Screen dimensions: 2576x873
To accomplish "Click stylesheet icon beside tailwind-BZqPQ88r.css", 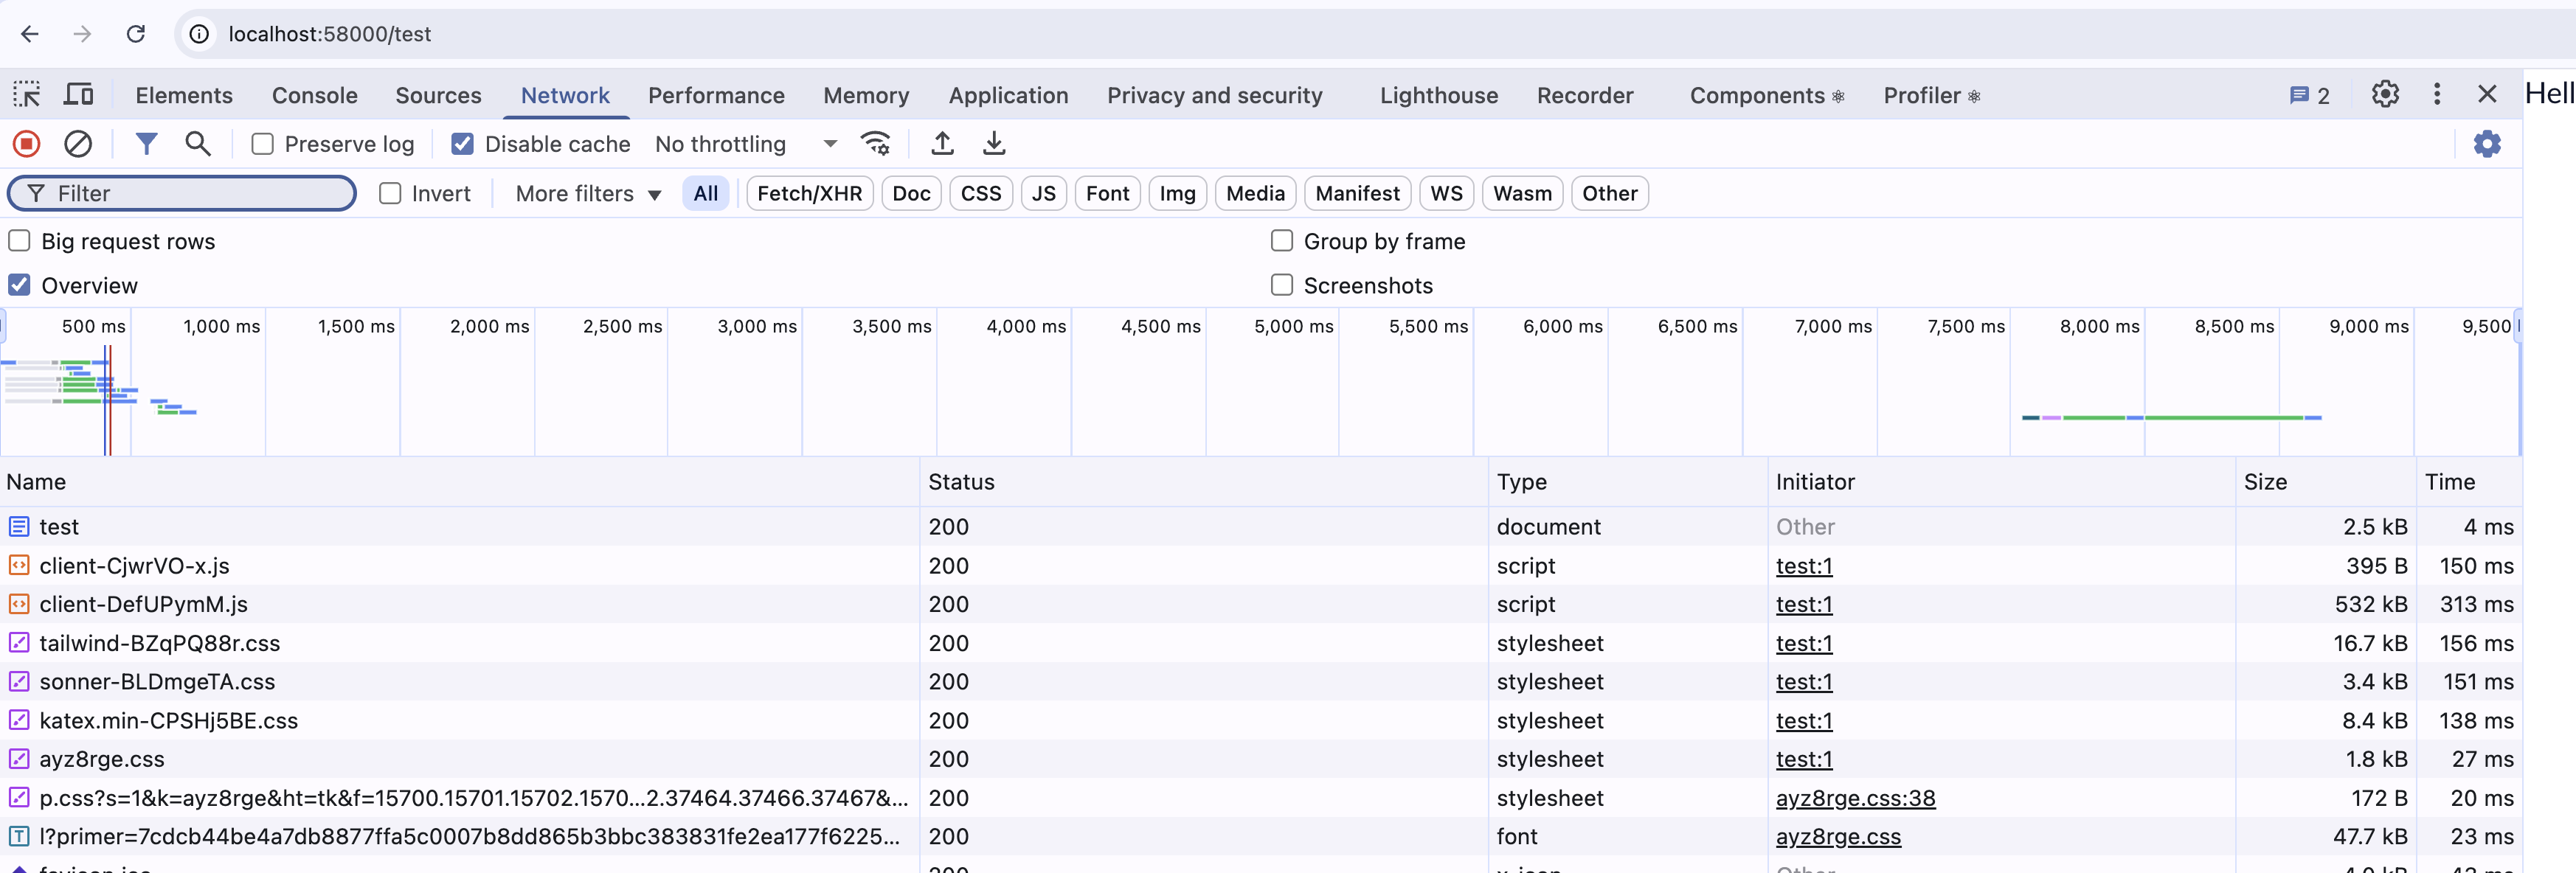I will coord(19,643).
